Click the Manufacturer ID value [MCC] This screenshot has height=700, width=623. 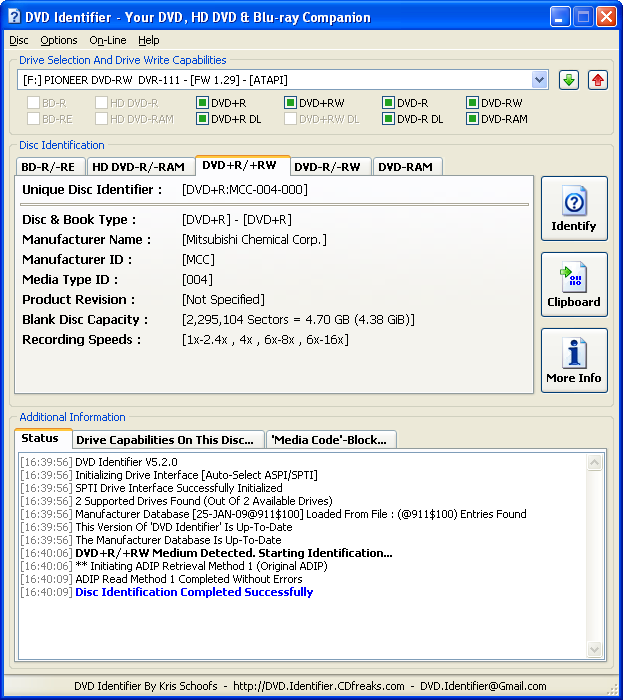(x=198, y=260)
